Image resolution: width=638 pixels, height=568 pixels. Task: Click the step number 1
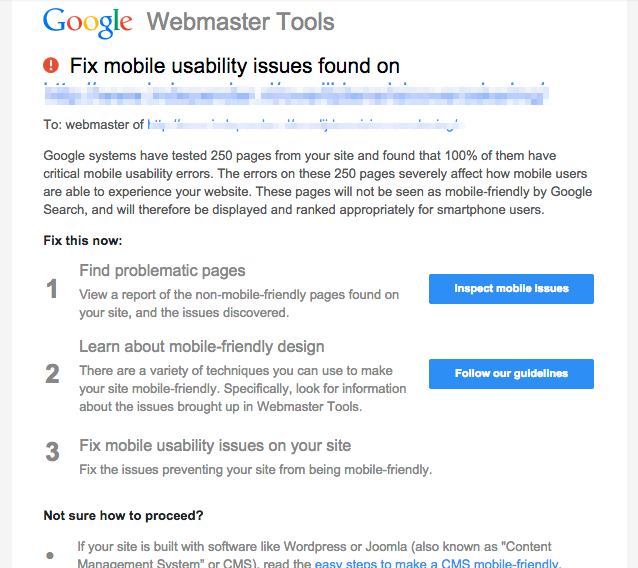tap(52, 289)
